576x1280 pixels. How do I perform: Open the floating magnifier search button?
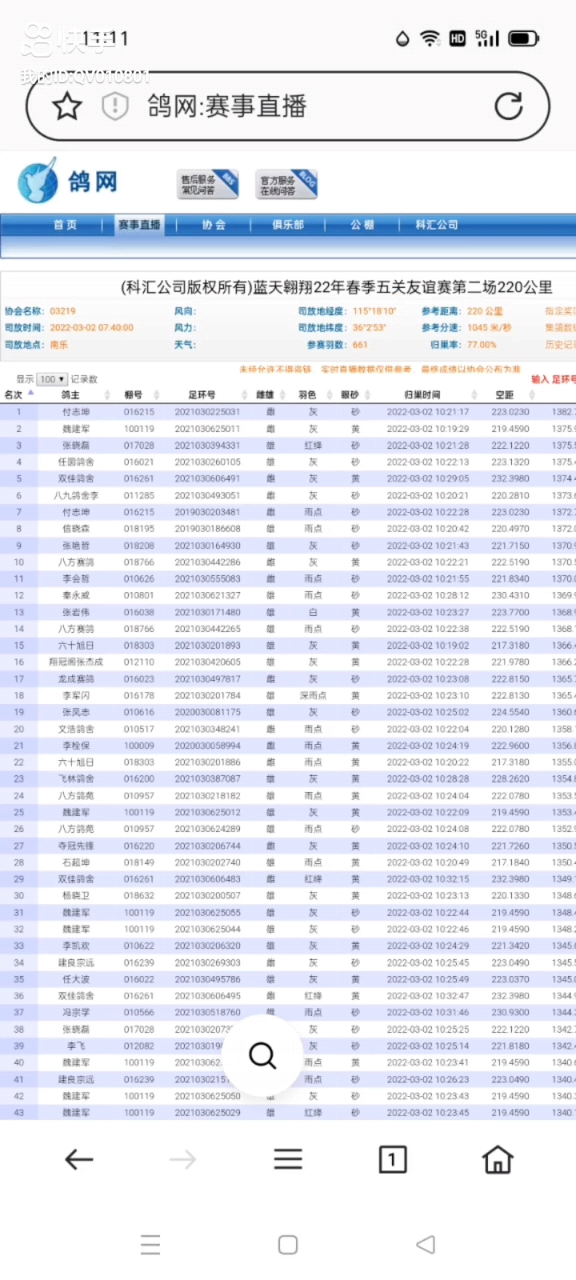[262, 1056]
